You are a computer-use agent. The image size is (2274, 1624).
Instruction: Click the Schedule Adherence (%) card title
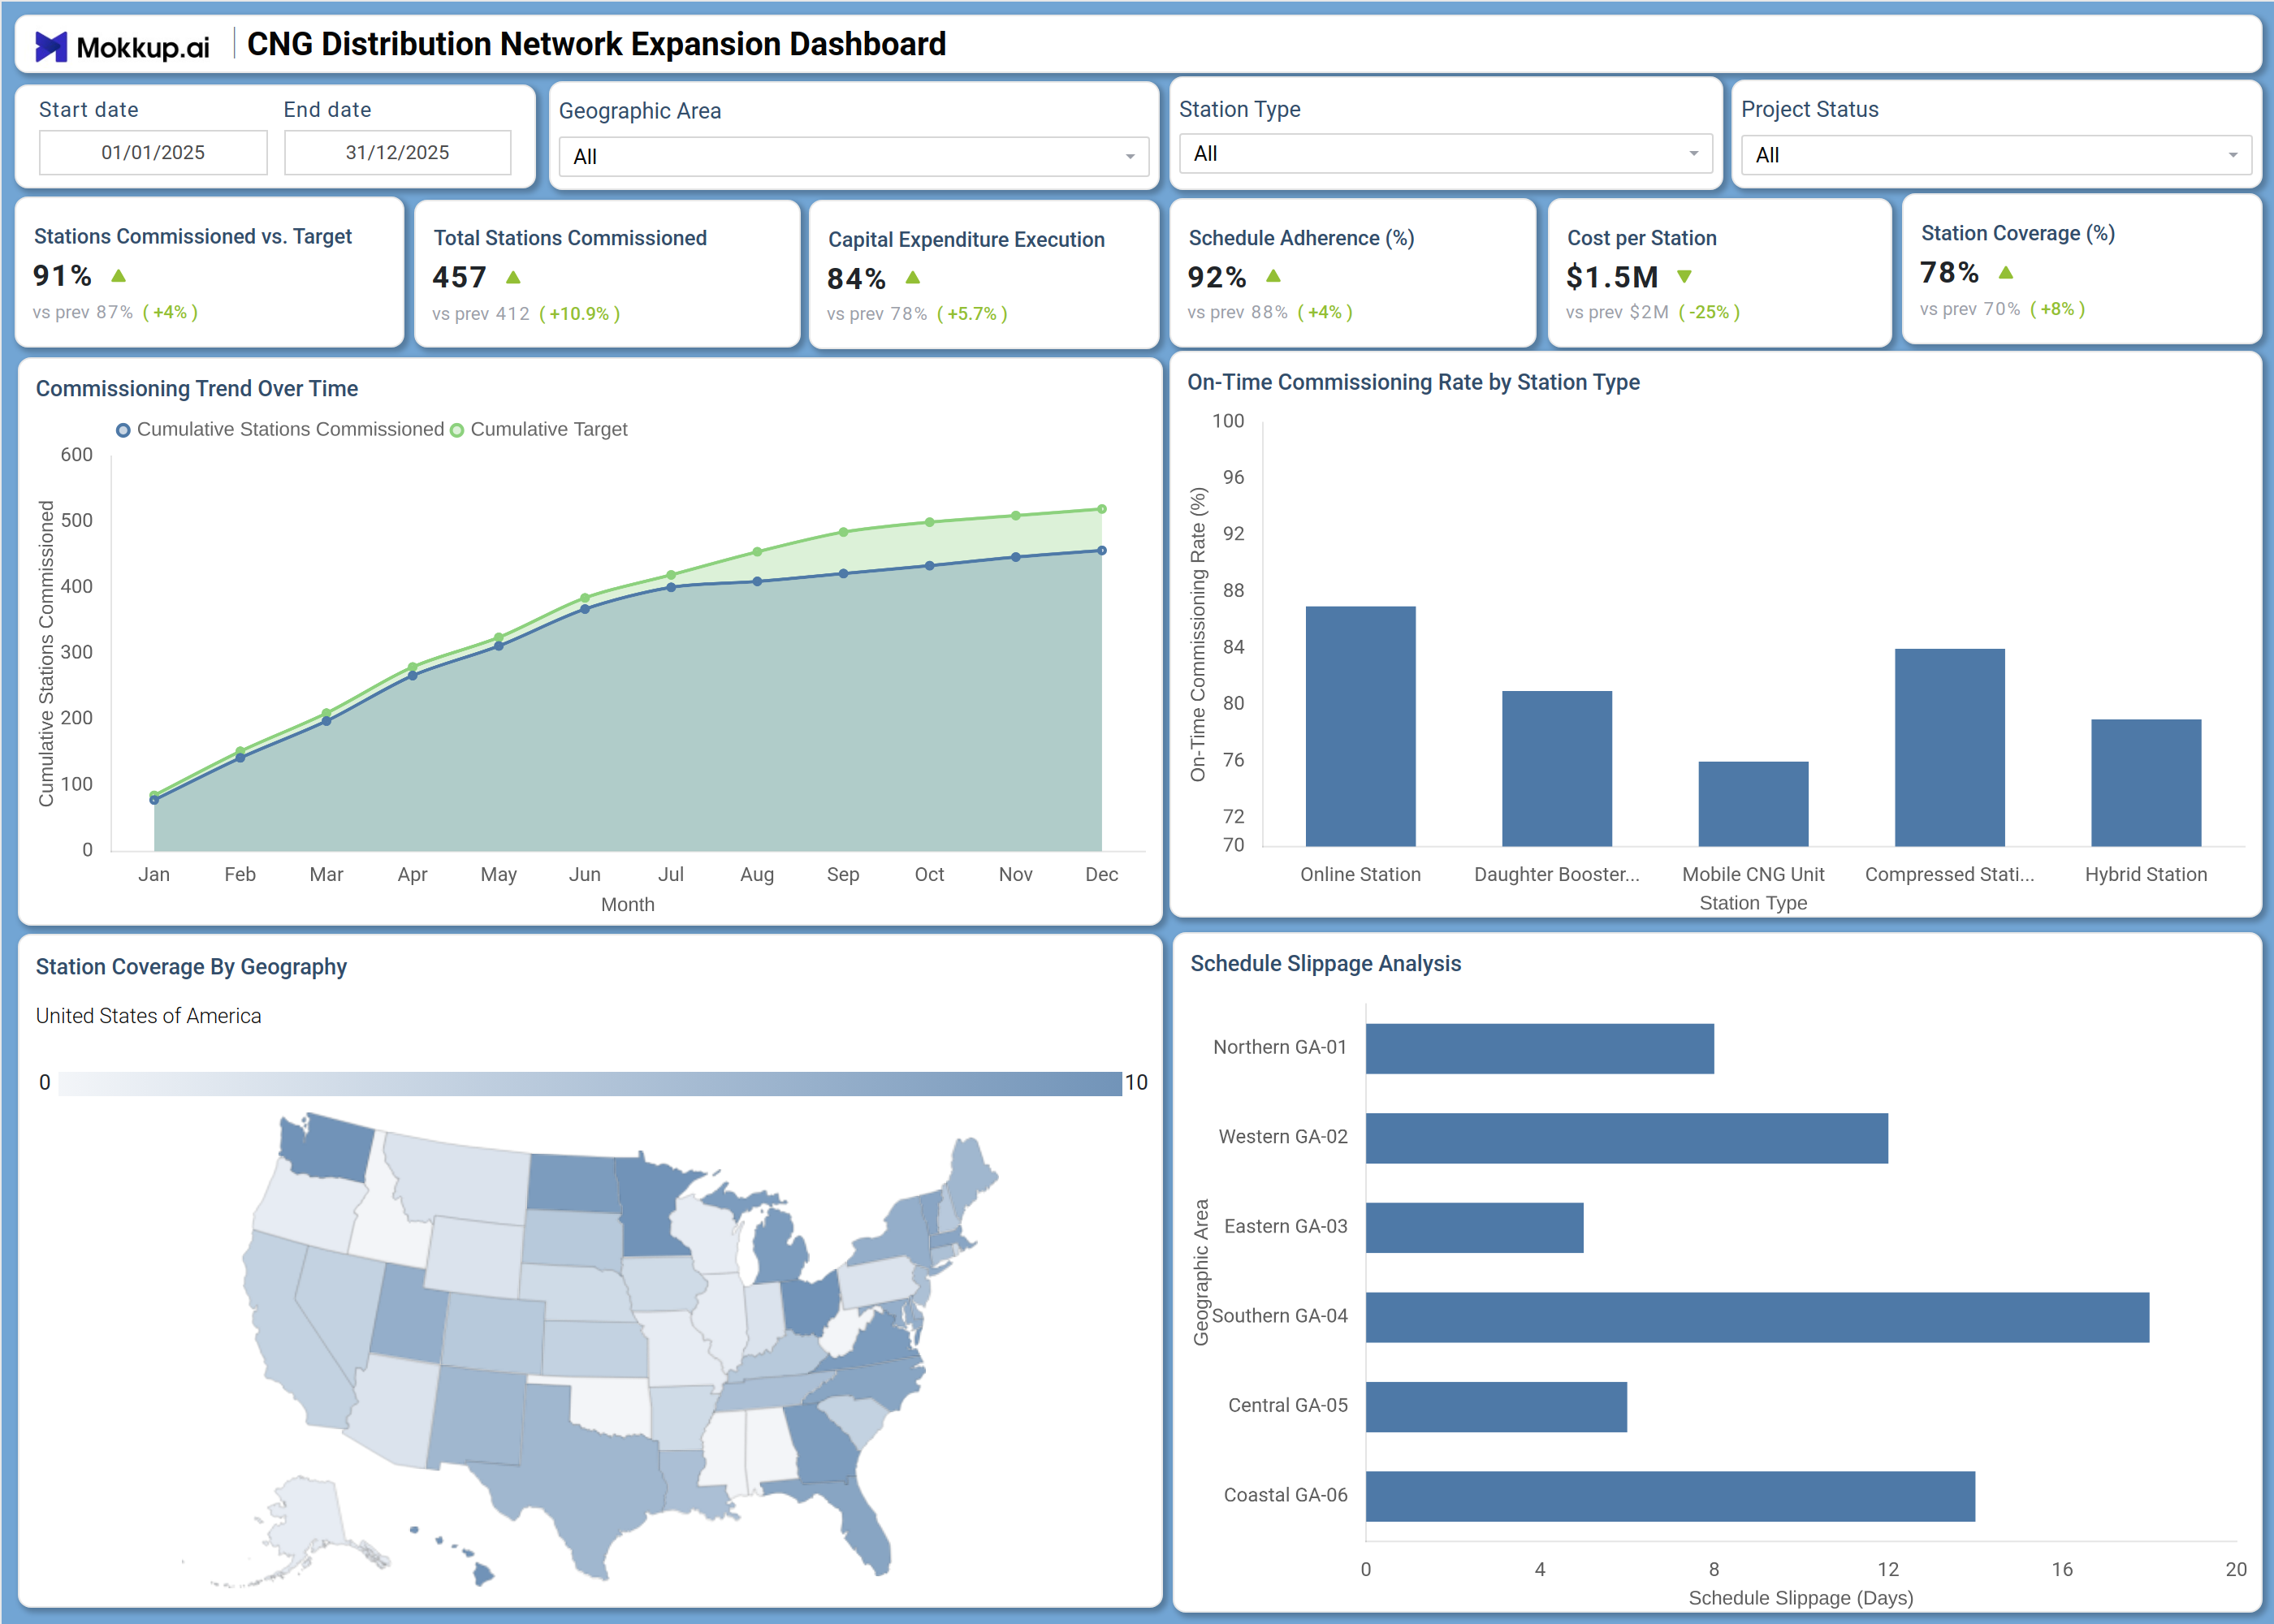pyautogui.click(x=1301, y=238)
